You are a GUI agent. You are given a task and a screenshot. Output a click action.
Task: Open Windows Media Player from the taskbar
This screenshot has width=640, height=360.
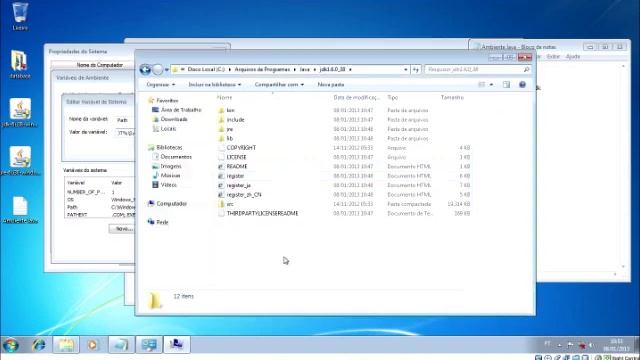tap(93, 345)
